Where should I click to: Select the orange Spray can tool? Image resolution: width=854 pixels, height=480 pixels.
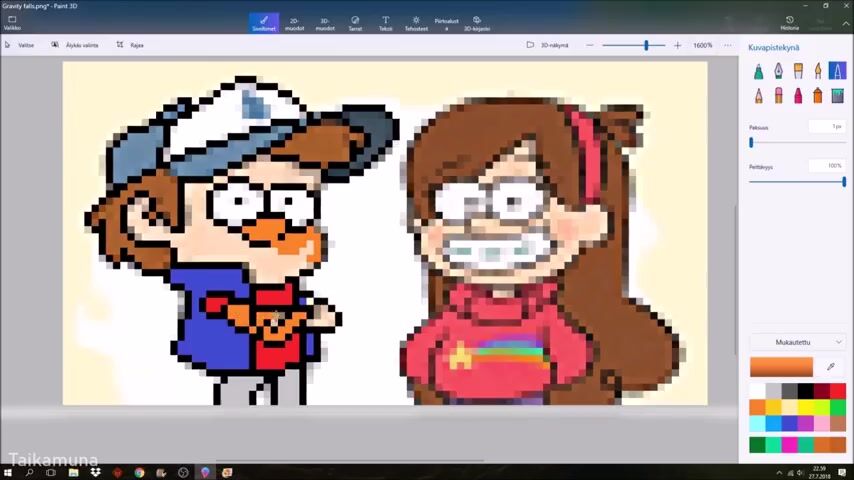(x=818, y=96)
